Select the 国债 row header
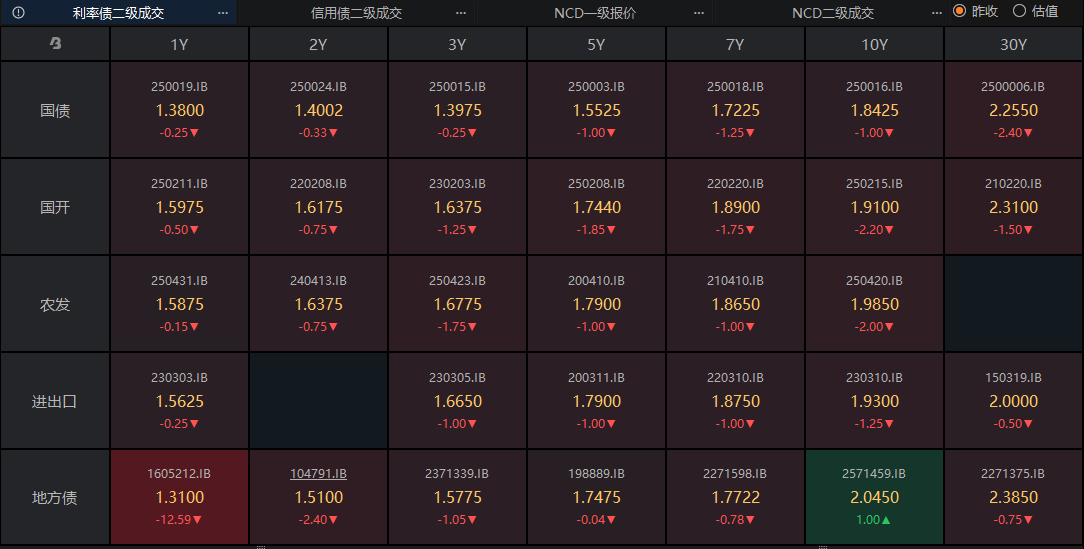 click(x=55, y=110)
